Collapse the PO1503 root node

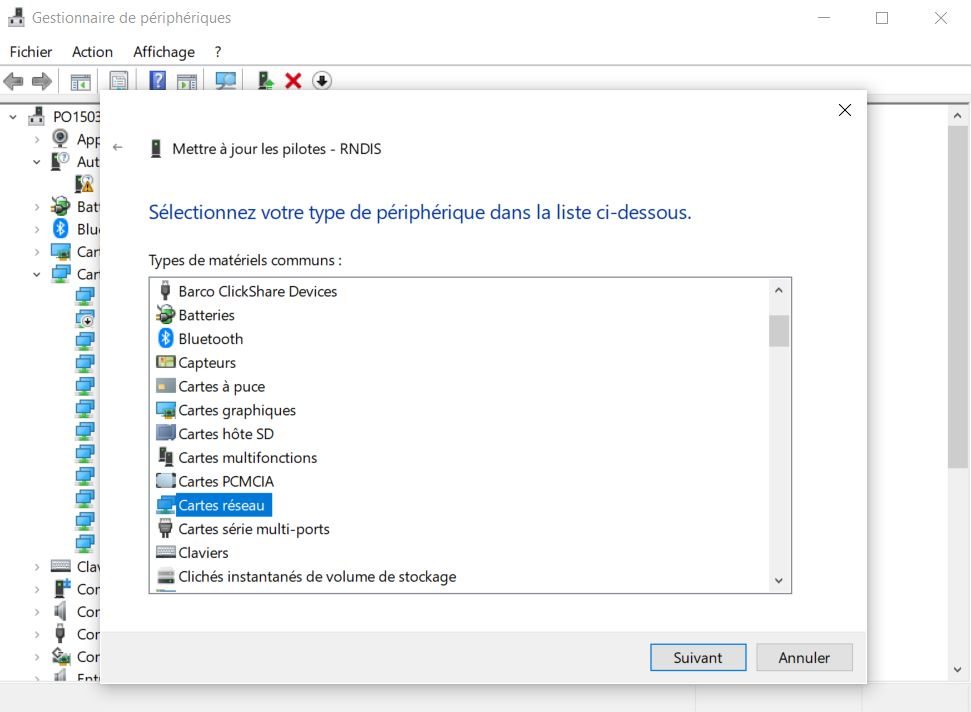(x=12, y=117)
